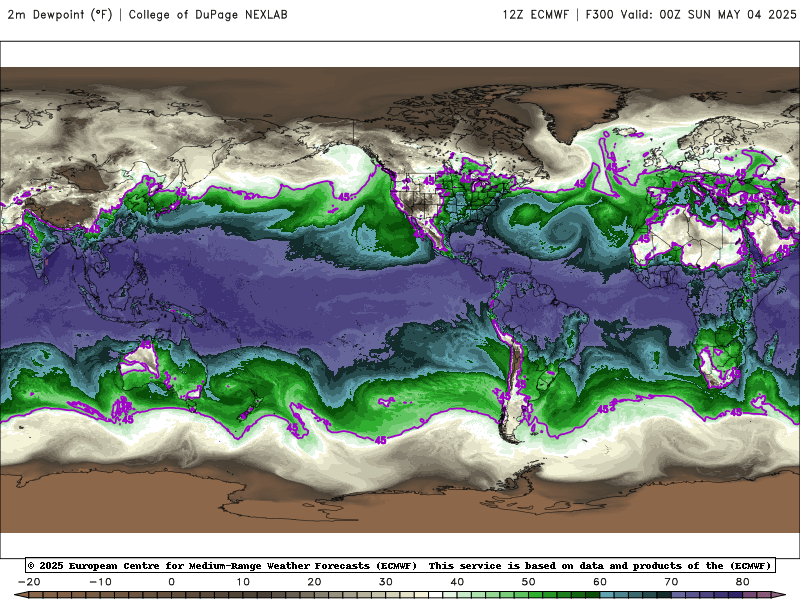The width and height of the screenshot is (800, 600).
Task: Click the "12Z ECMWF" model run label
Action: [x=535, y=15]
